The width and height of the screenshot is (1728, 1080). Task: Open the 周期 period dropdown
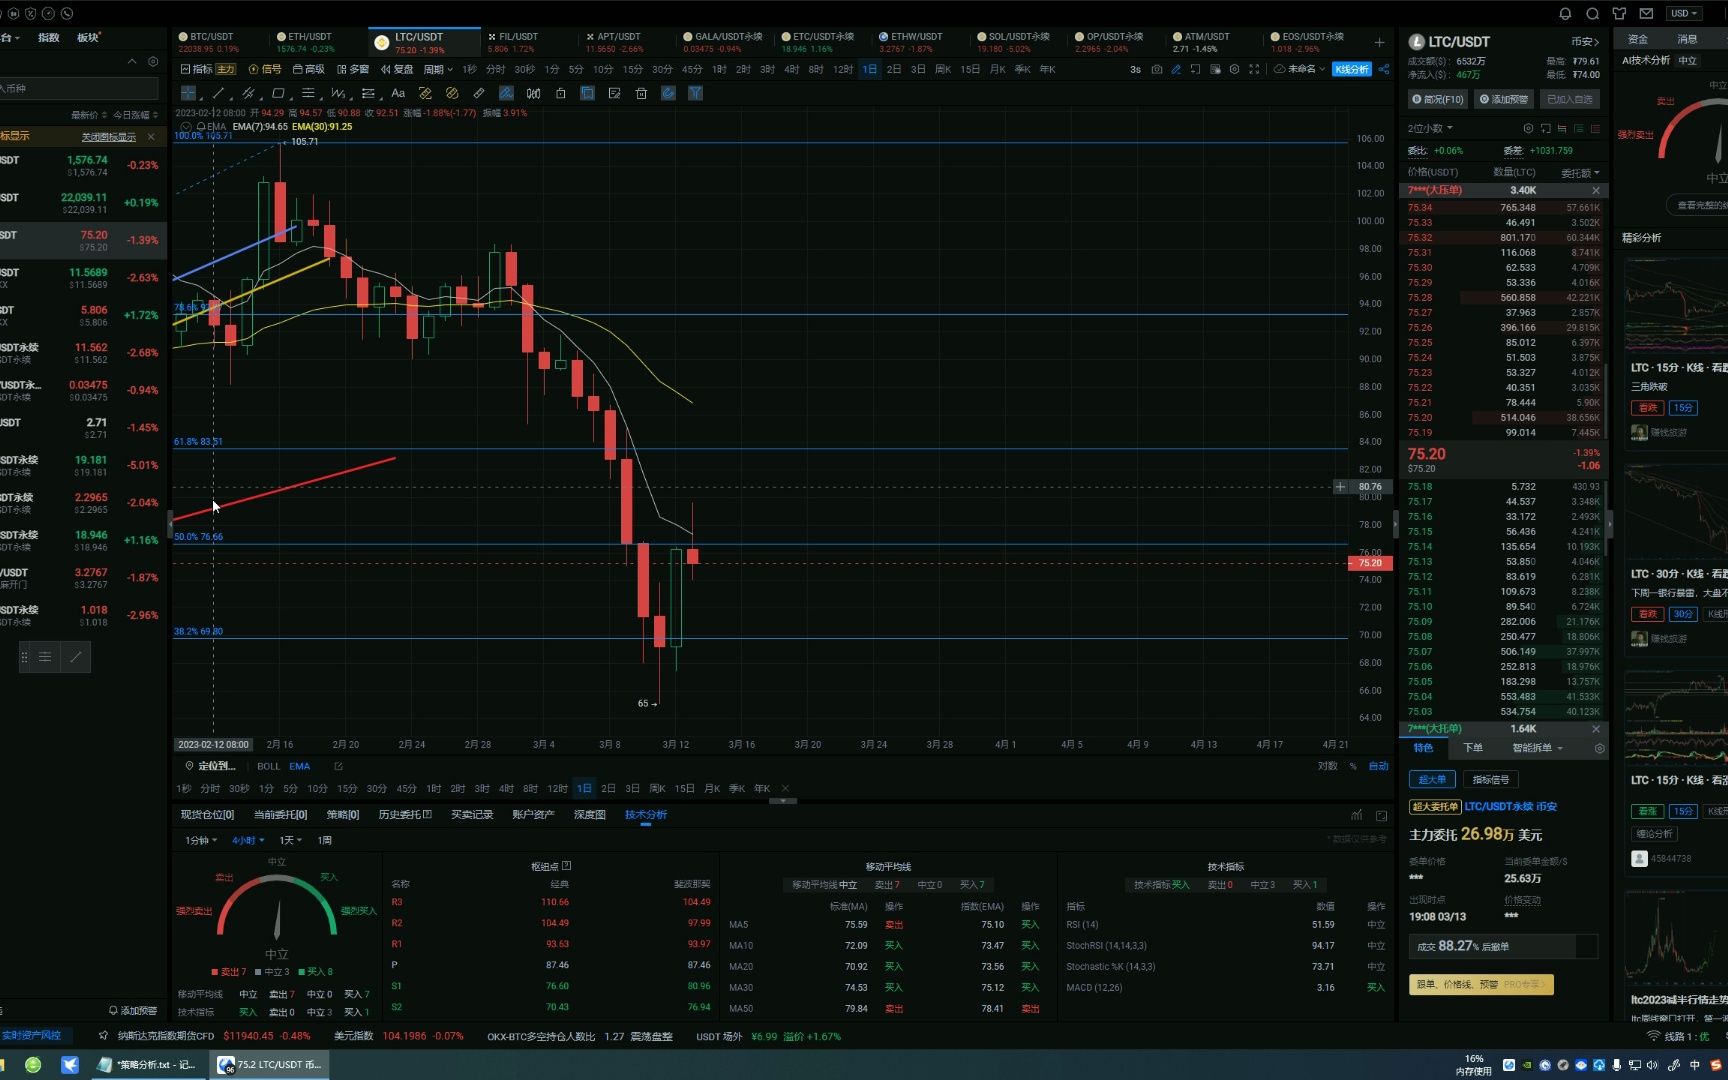point(438,70)
